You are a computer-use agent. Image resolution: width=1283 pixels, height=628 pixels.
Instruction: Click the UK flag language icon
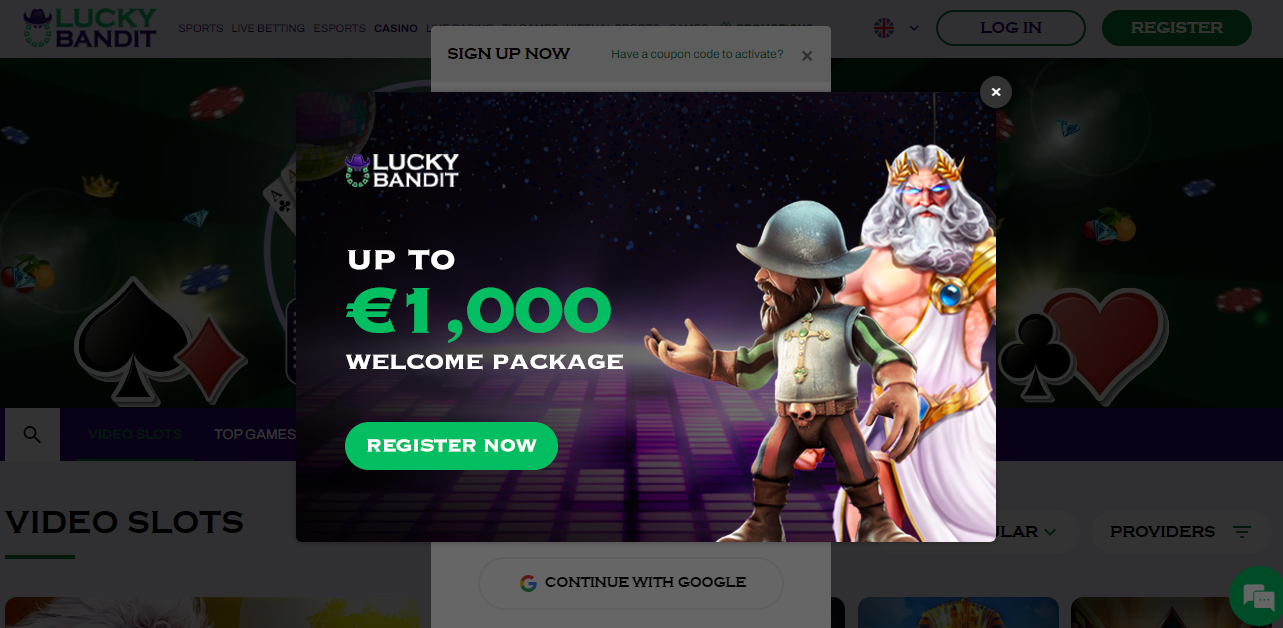884,28
